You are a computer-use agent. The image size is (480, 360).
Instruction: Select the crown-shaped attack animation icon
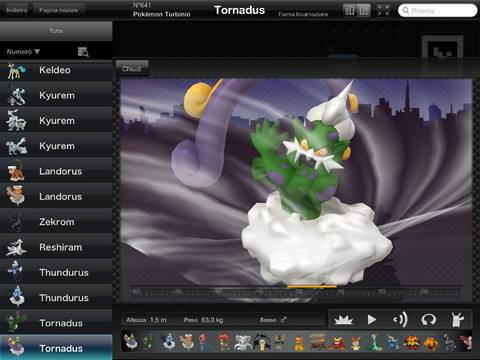tap(343, 320)
